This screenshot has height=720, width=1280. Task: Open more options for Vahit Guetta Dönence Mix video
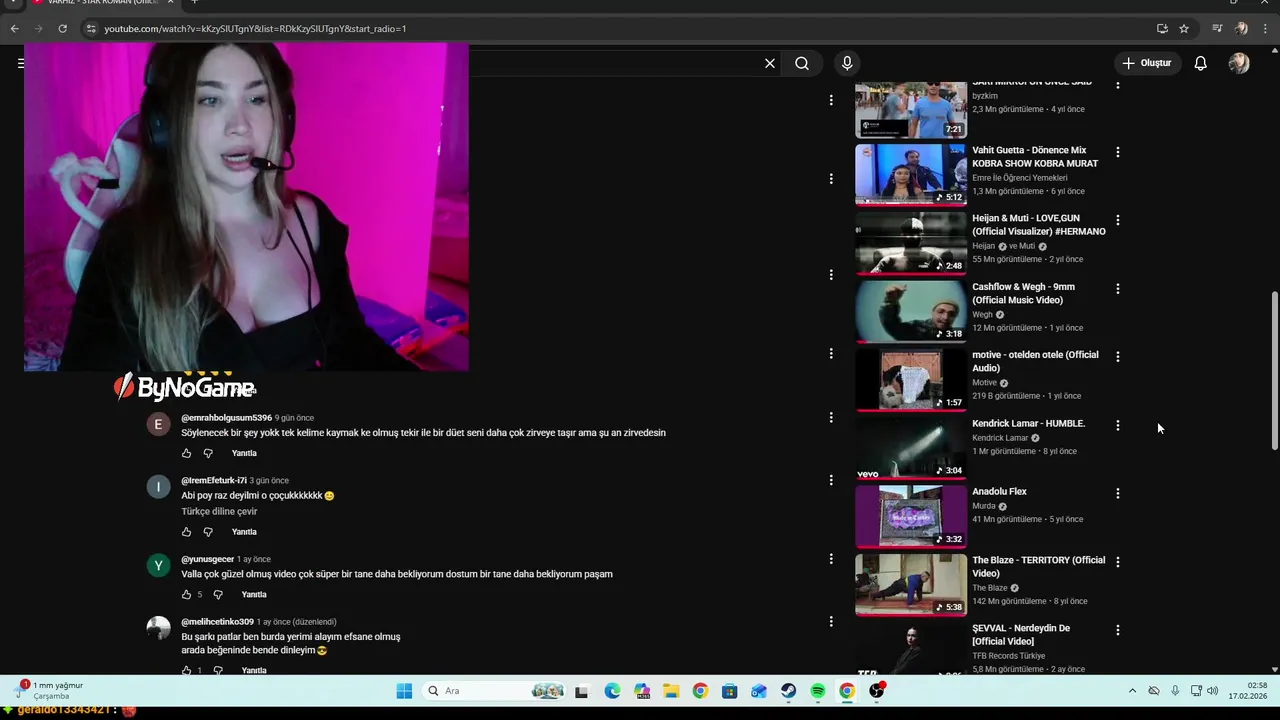1118,152
